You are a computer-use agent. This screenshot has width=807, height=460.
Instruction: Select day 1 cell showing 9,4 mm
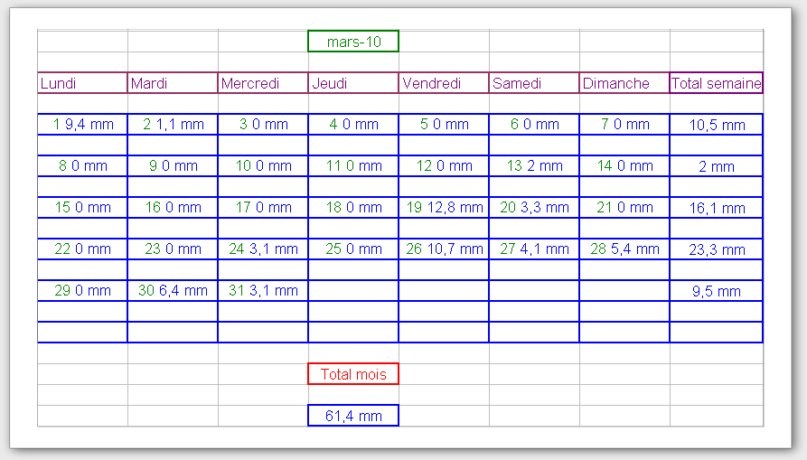pyautogui.click(x=82, y=124)
